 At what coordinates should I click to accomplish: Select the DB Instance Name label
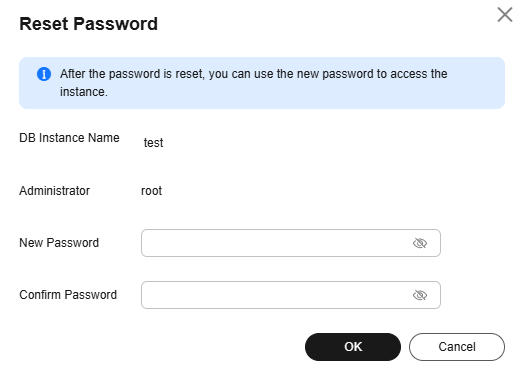(x=69, y=138)
